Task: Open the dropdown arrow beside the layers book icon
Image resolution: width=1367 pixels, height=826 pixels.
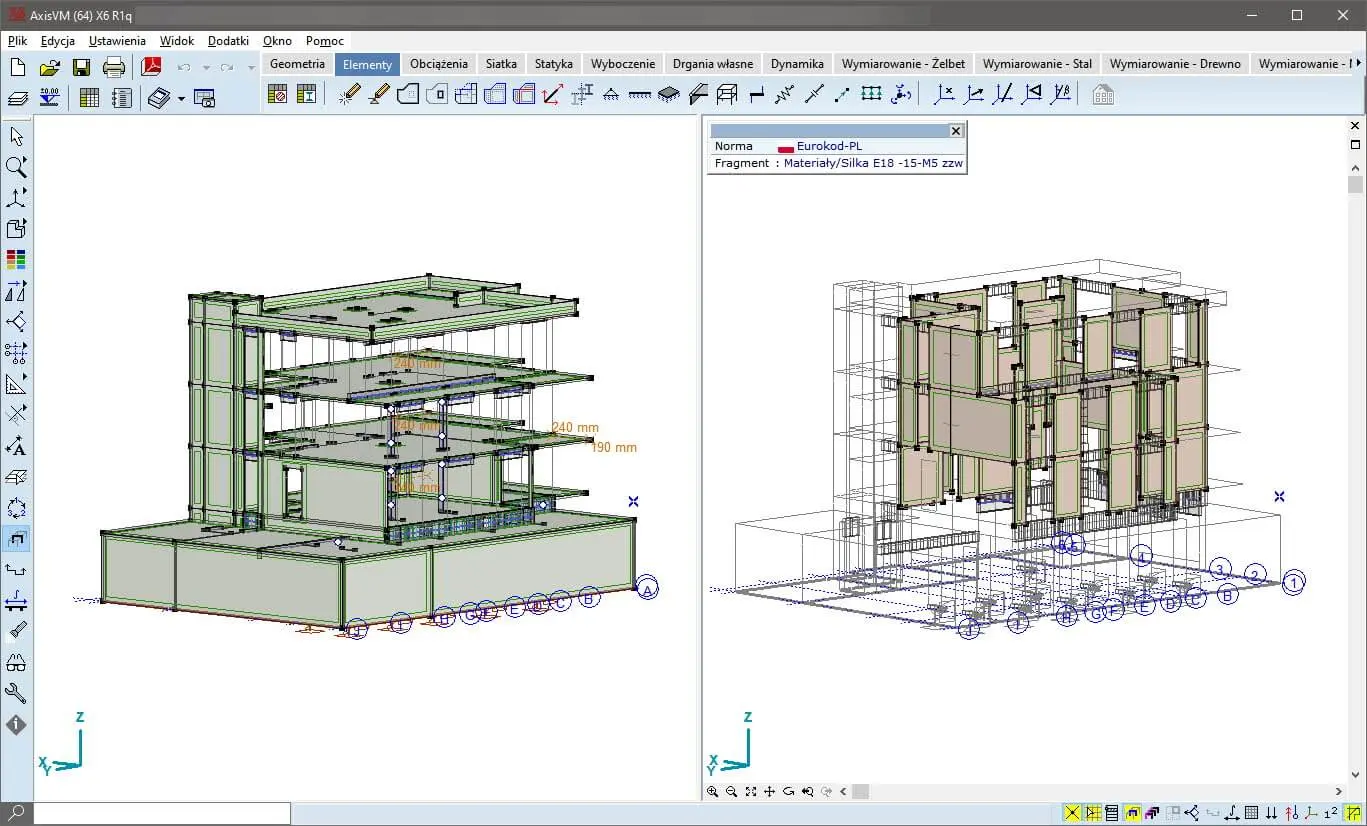Action: (x=181, y=98)
